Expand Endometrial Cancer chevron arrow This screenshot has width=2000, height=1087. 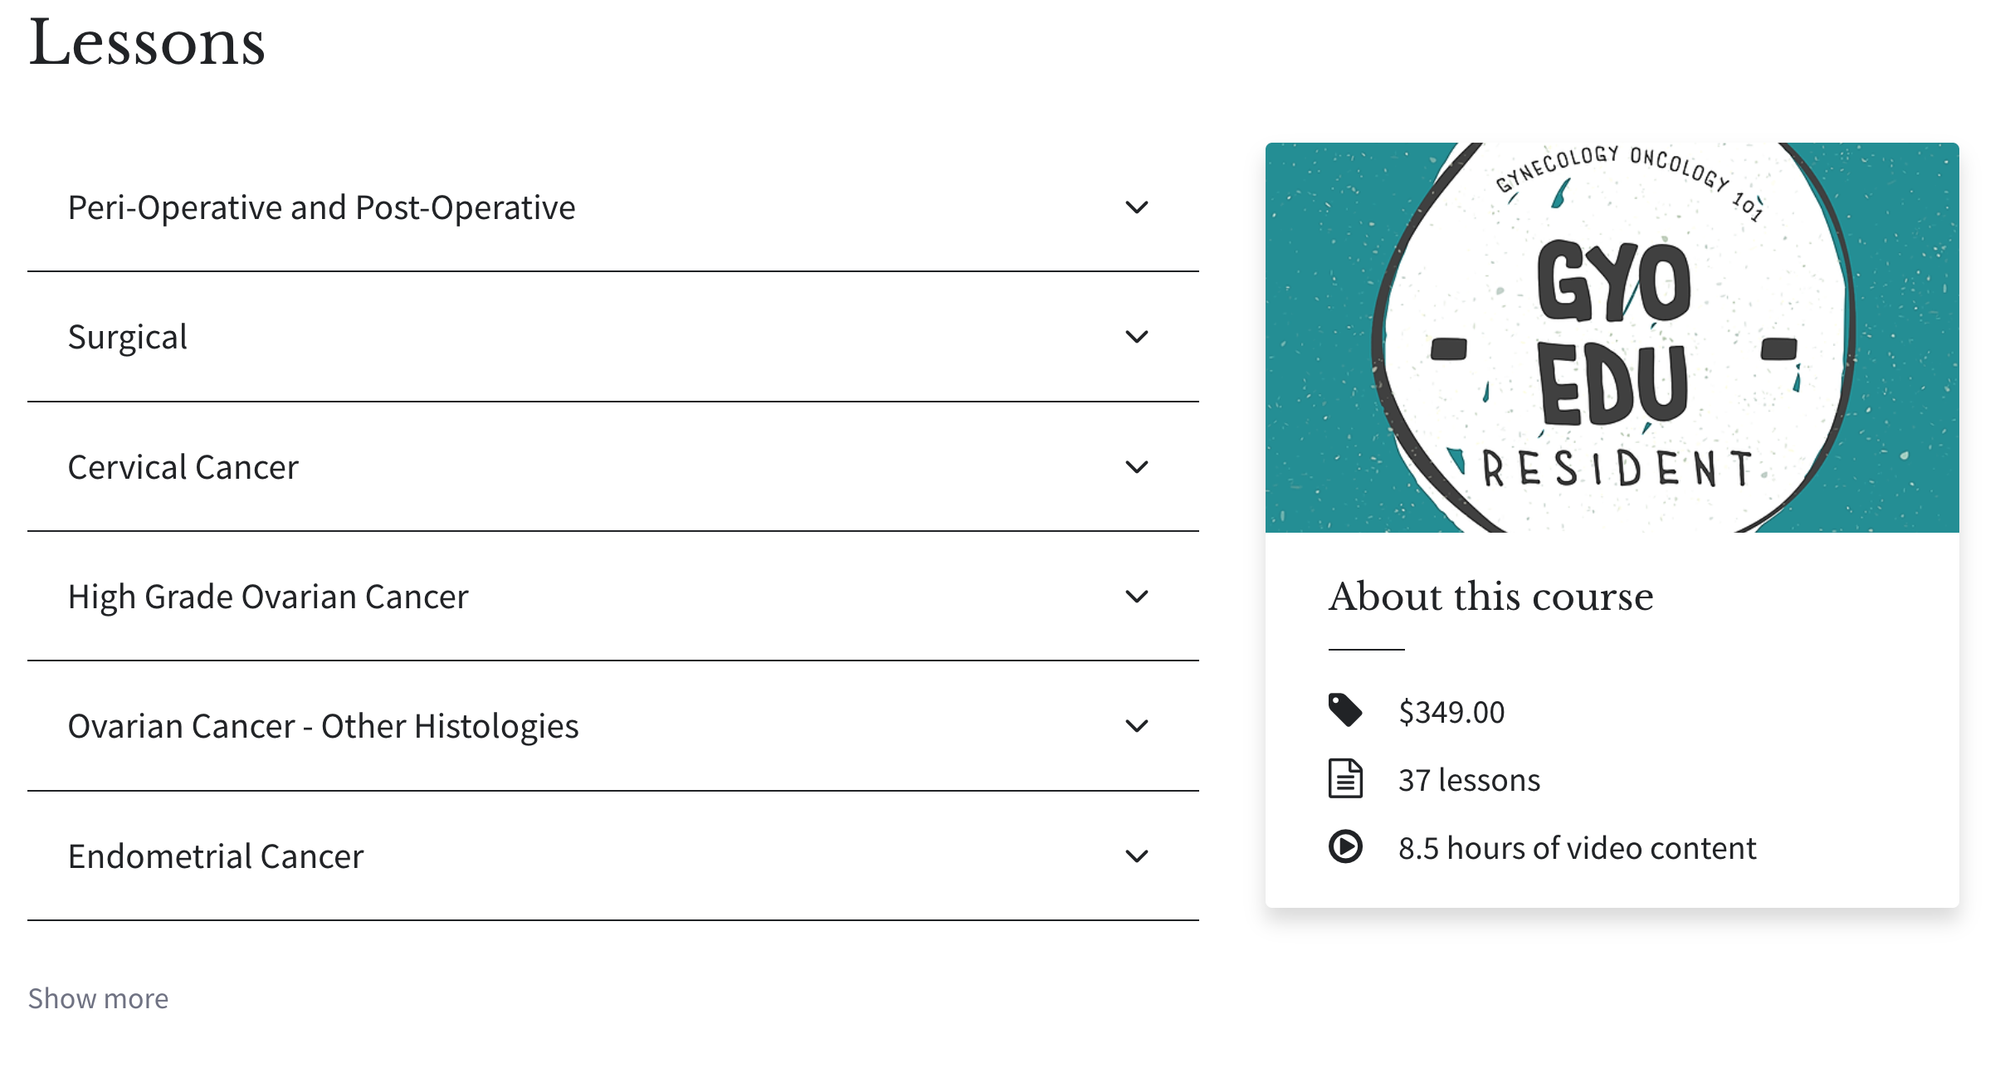pos(1136,856)
